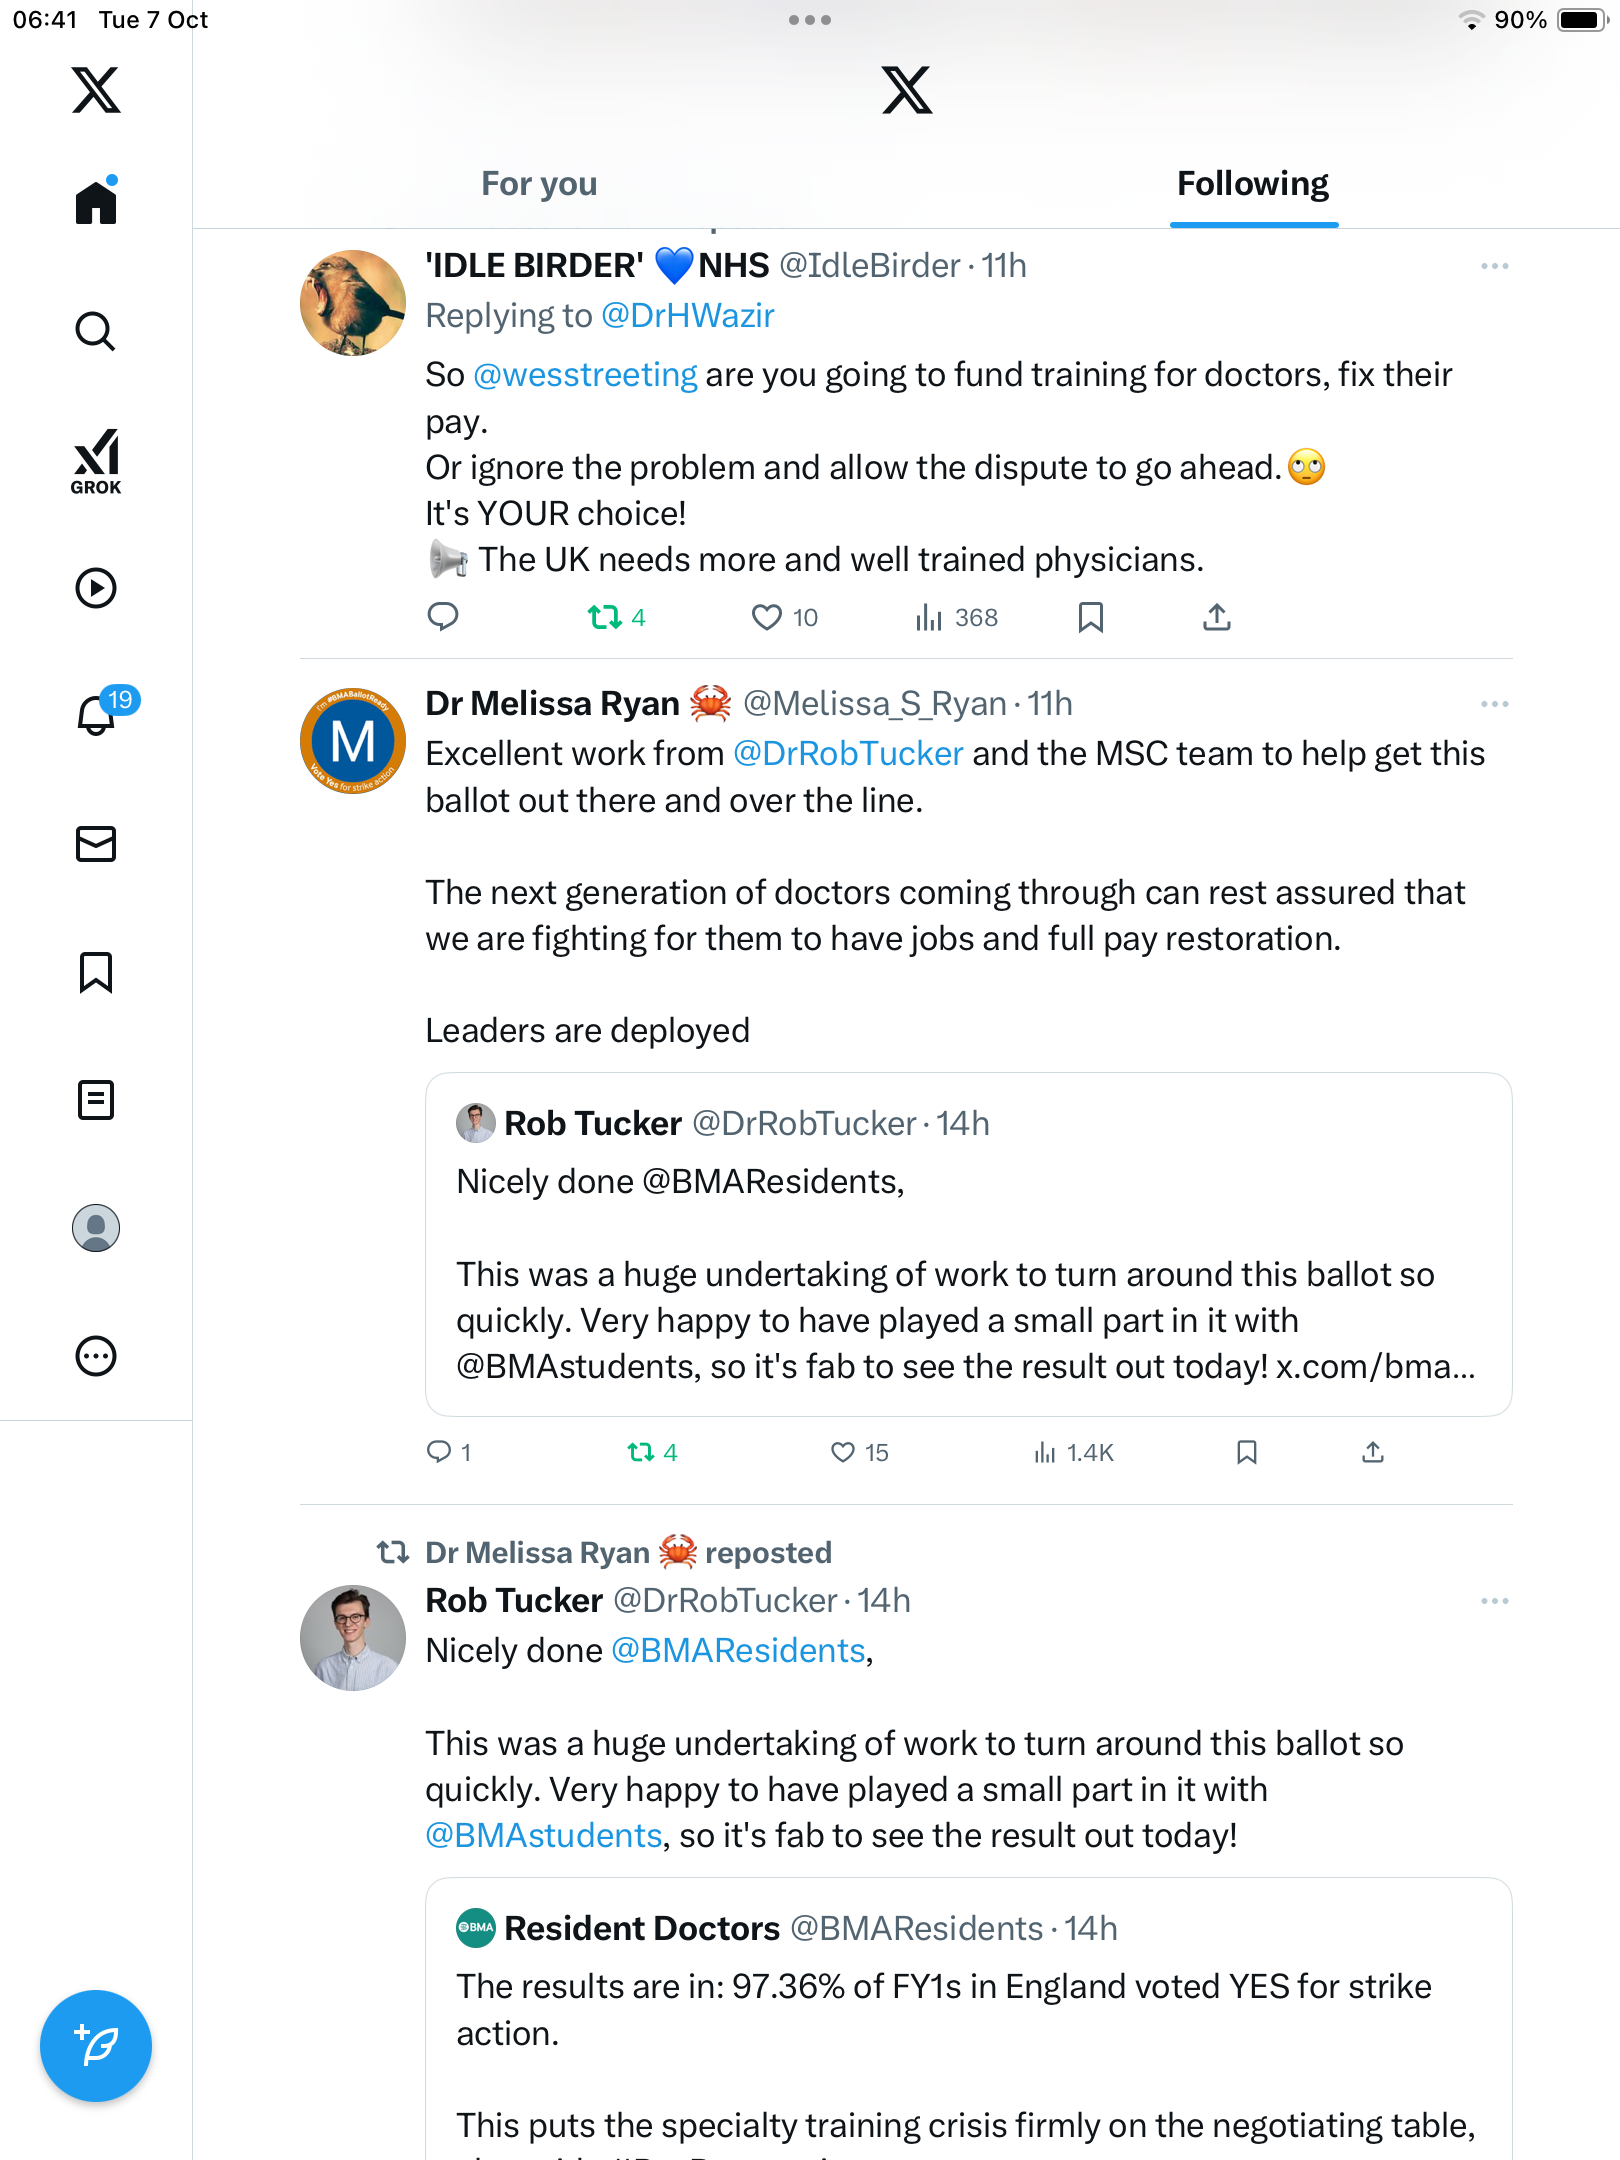Open more options on Melissa Ryan's post
The width and height of the screenshot is (1620, 2160).
1494,704
